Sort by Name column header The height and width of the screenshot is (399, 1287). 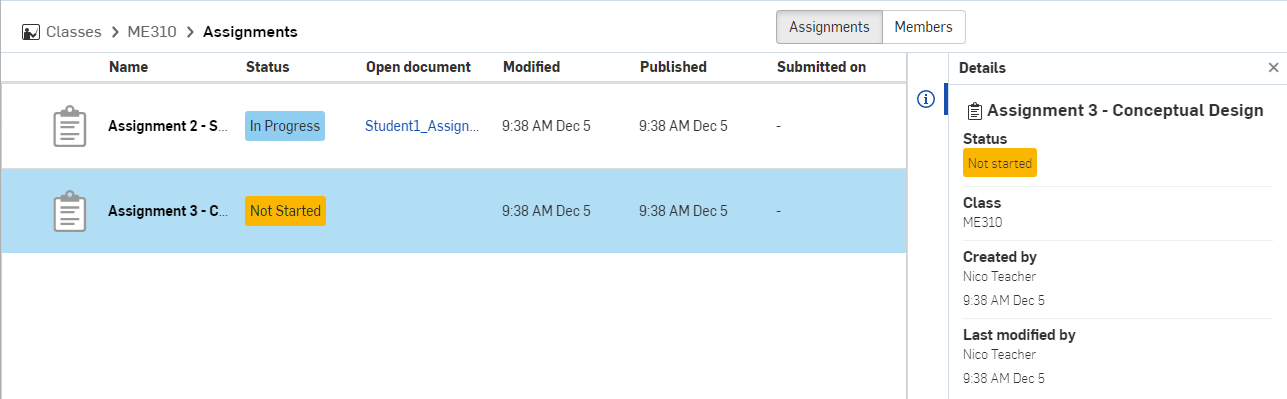pos(128,67)
